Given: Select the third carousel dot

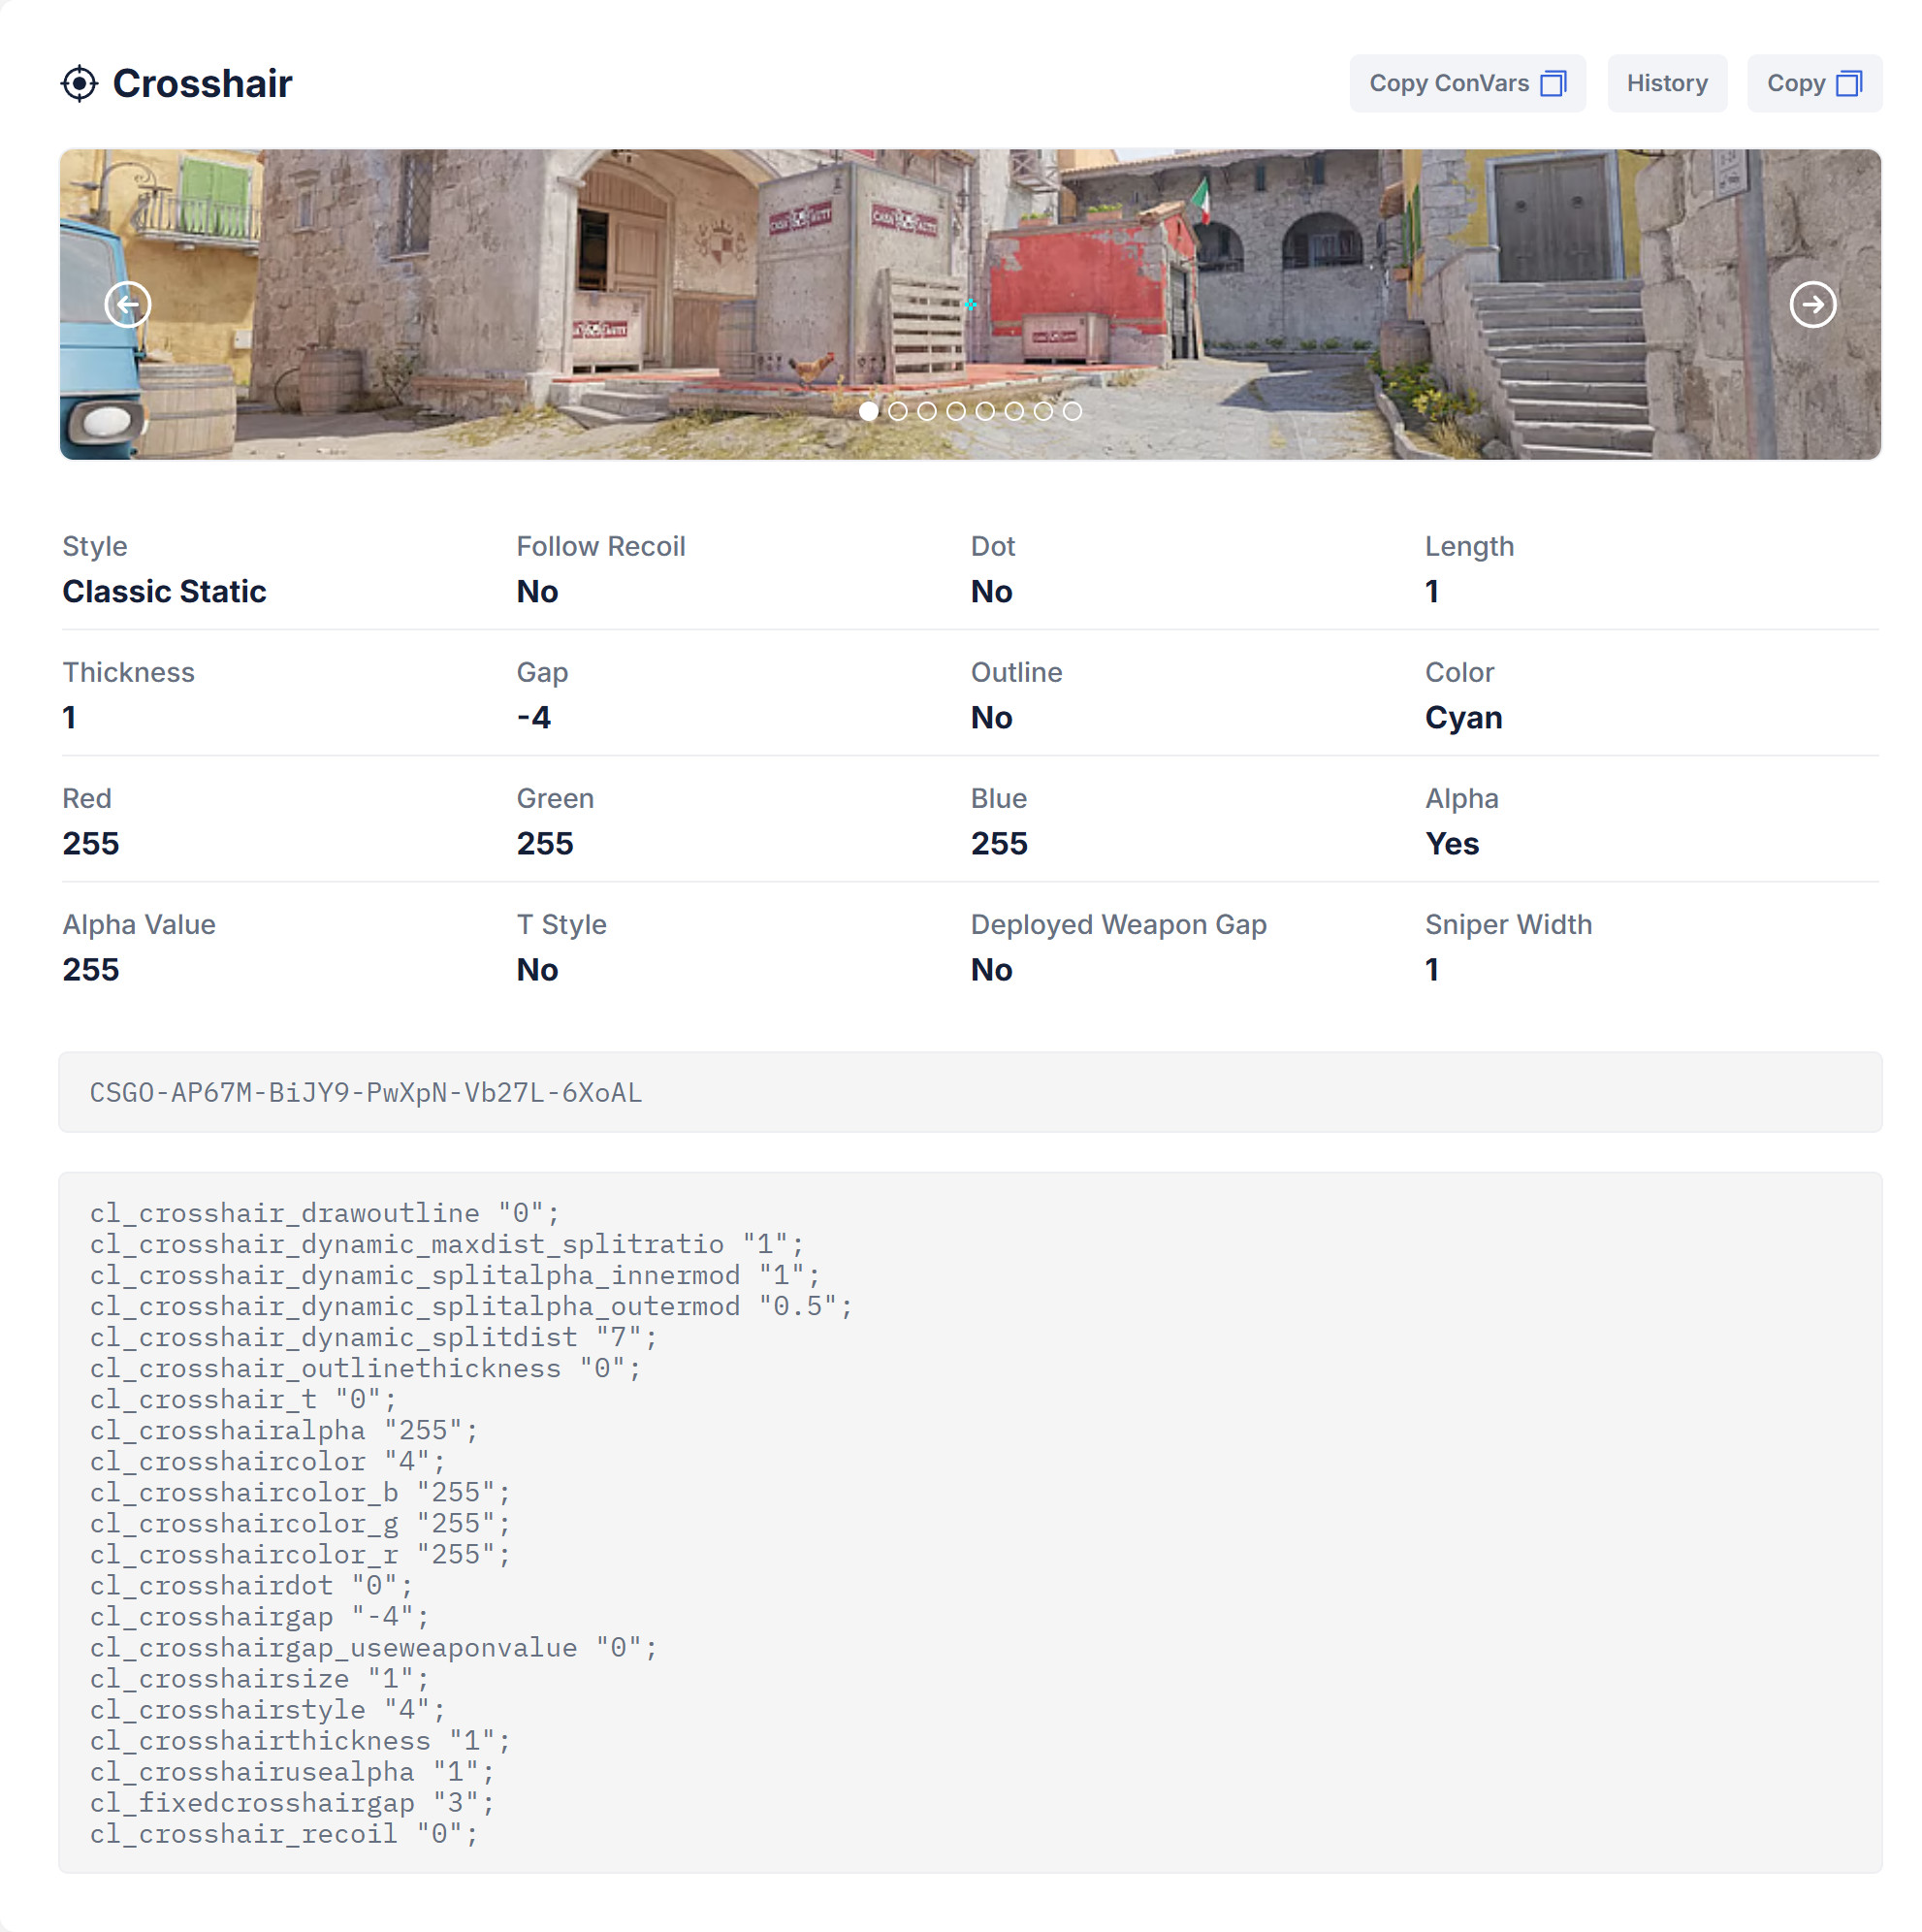Looking at the screenshot, I should pos(926,411).
